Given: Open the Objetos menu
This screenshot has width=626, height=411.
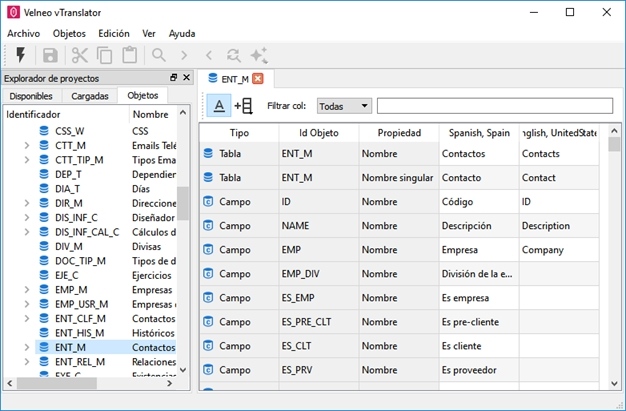Looking at the screenshot, I should pyautogui.click(x=69, y=33).
